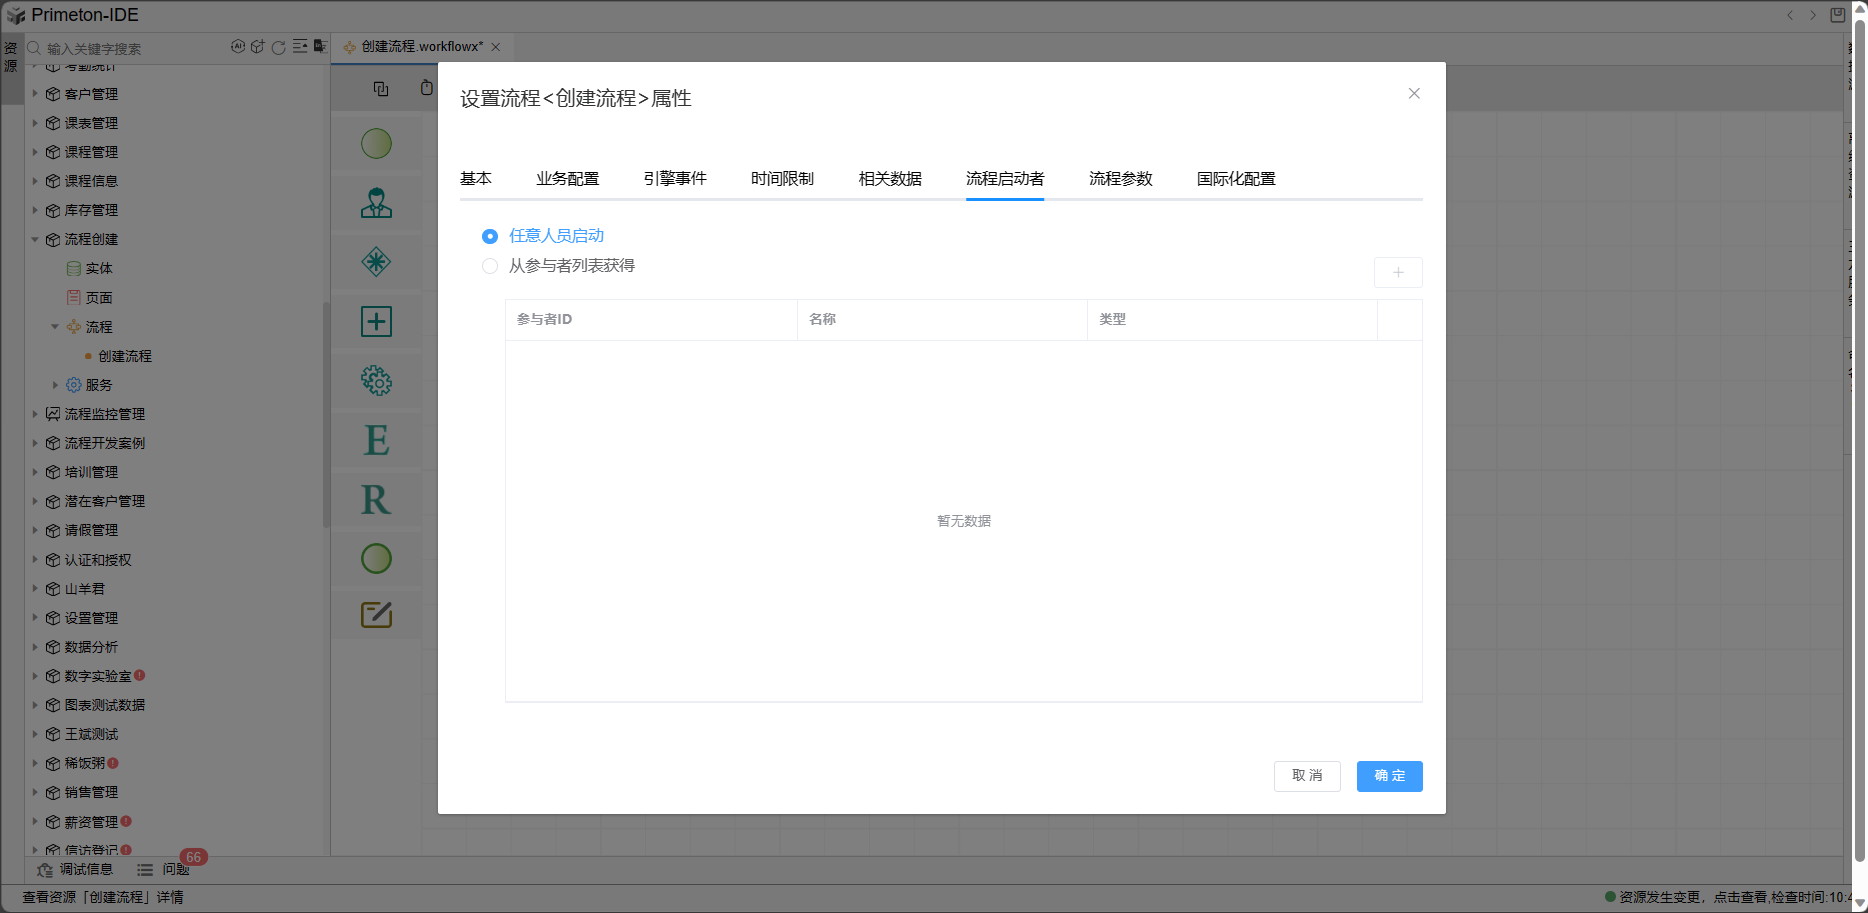
Task: Select the 任意人员启动 radio option
Action: click(490, 237)
